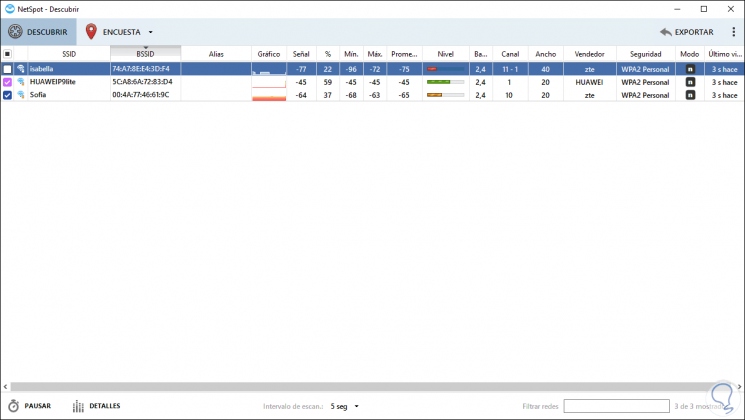Viewport: 745px width, 420px height.
Task: Click the Wi-Fi icon beside HUAWEIP9lite
Action: (21, 82)
